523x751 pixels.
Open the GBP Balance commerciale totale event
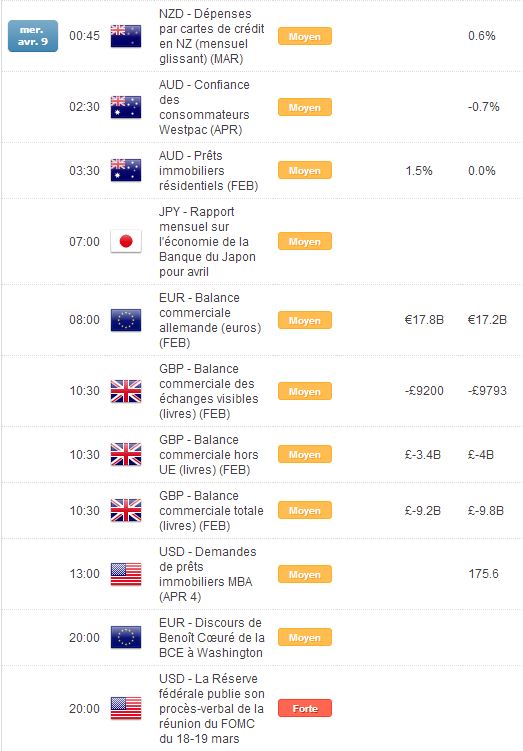pos(211,511)
